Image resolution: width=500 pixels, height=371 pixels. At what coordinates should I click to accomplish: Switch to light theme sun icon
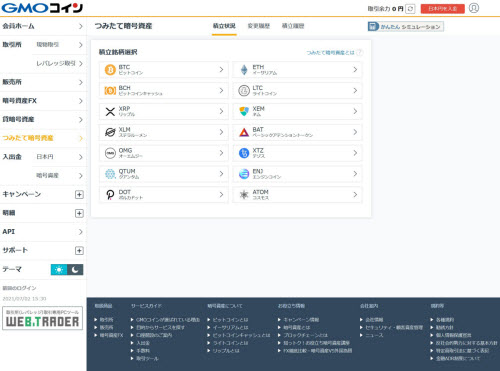click(59, 270)
